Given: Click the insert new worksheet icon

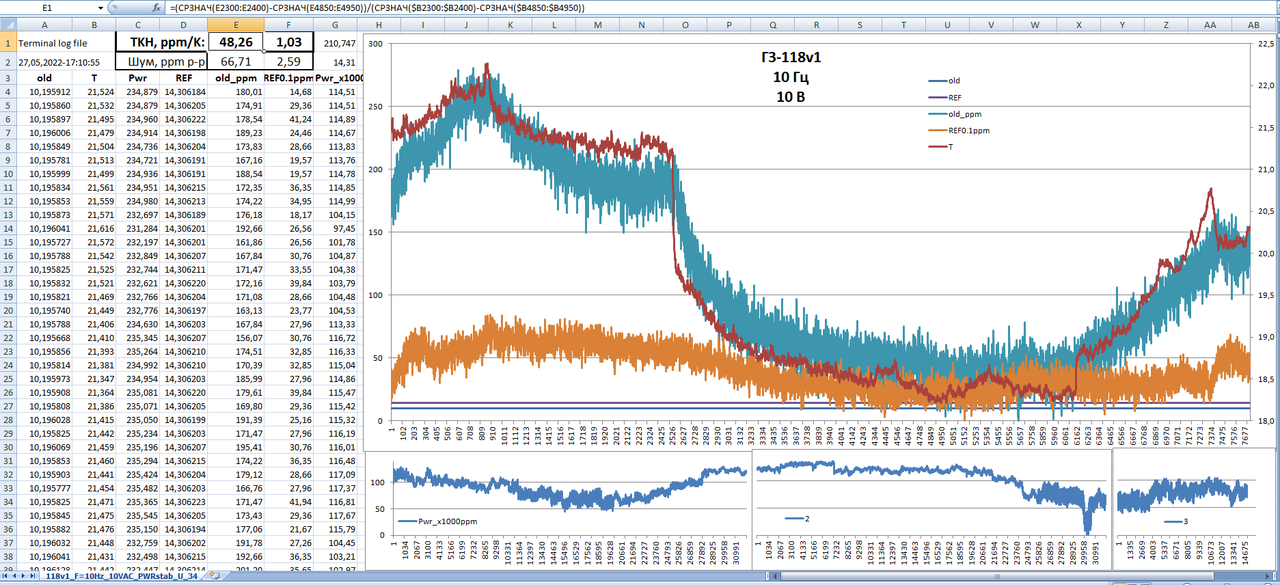Looking at the screenshot, I should coord(216,578).
